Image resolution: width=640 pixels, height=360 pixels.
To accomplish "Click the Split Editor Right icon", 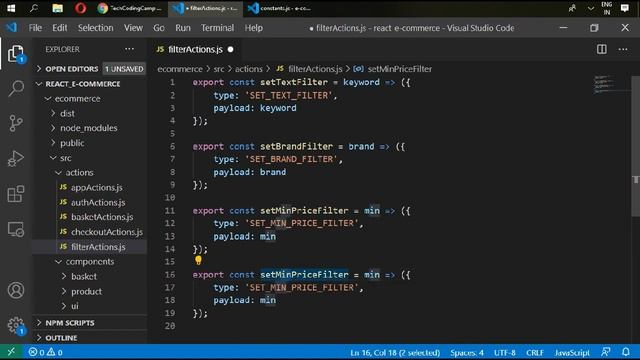I will 602,49.
